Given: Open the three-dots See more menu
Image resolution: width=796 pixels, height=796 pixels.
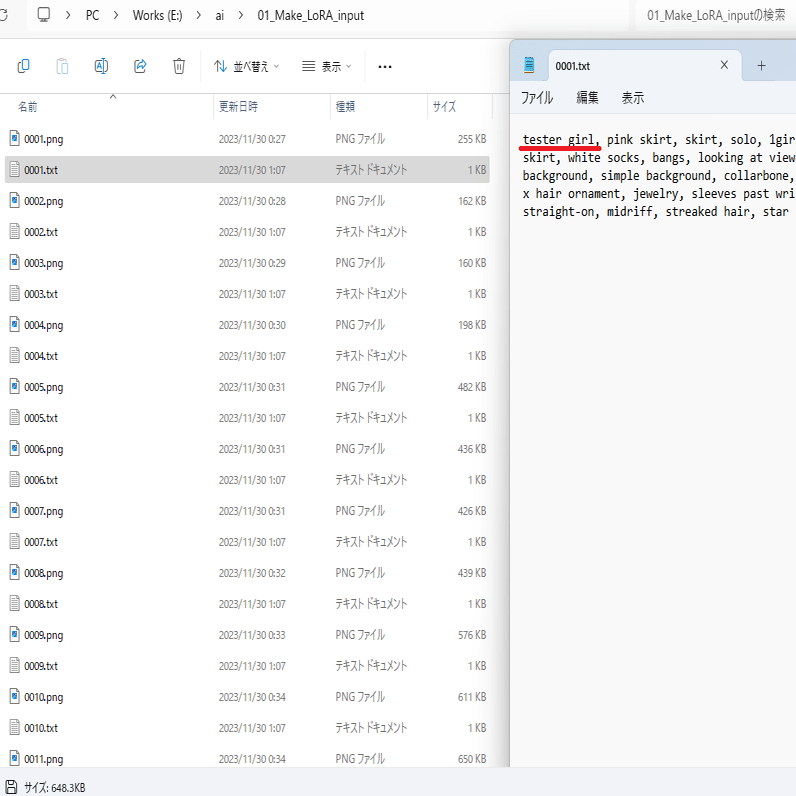Looking at the screenshot, I should point(385,67).
